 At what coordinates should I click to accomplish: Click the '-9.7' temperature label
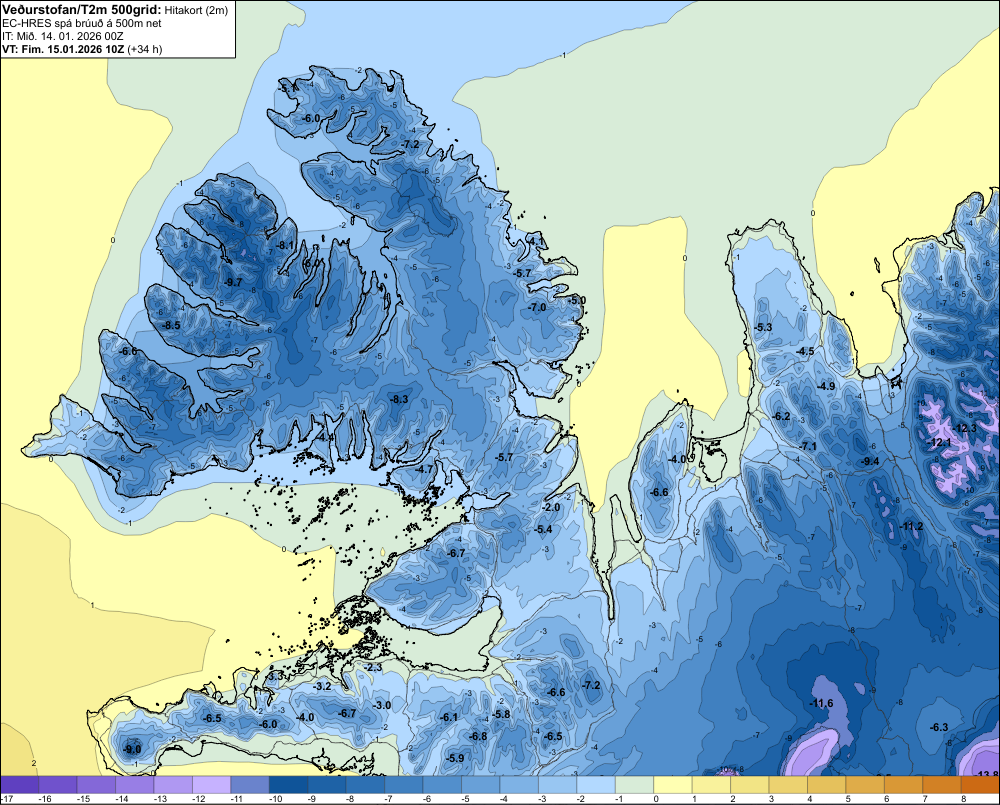[x=233, y=283]
